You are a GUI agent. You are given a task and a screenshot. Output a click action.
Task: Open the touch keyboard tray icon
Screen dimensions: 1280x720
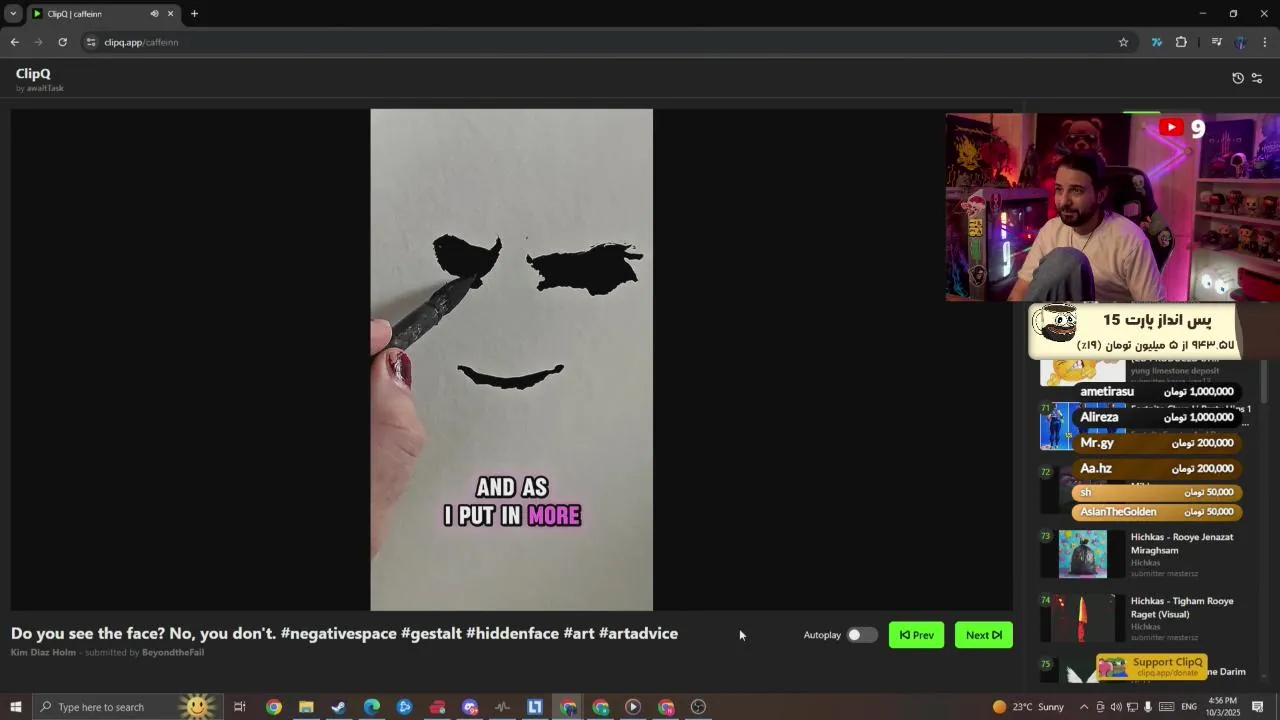[1166, 707]
